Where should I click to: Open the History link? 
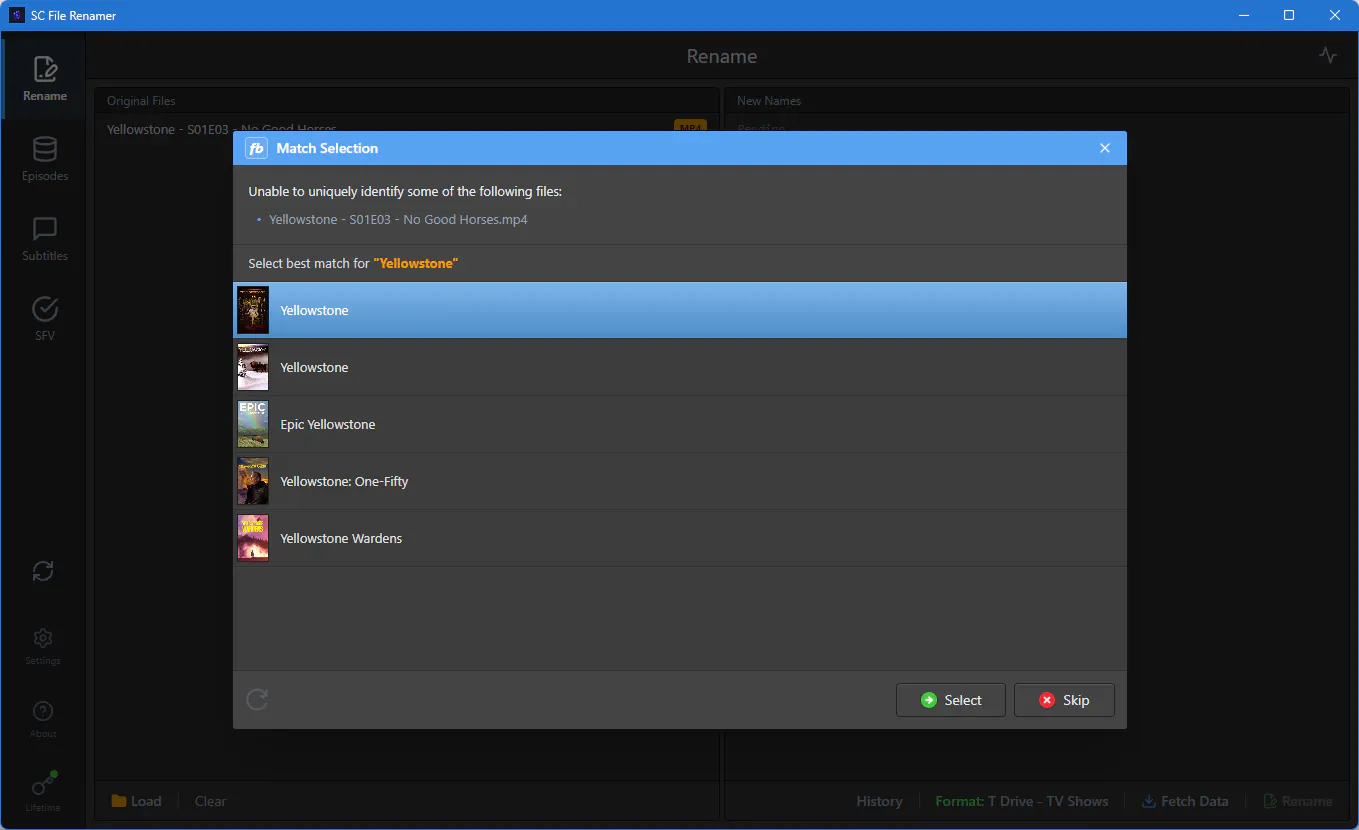(x=879, y=801)
